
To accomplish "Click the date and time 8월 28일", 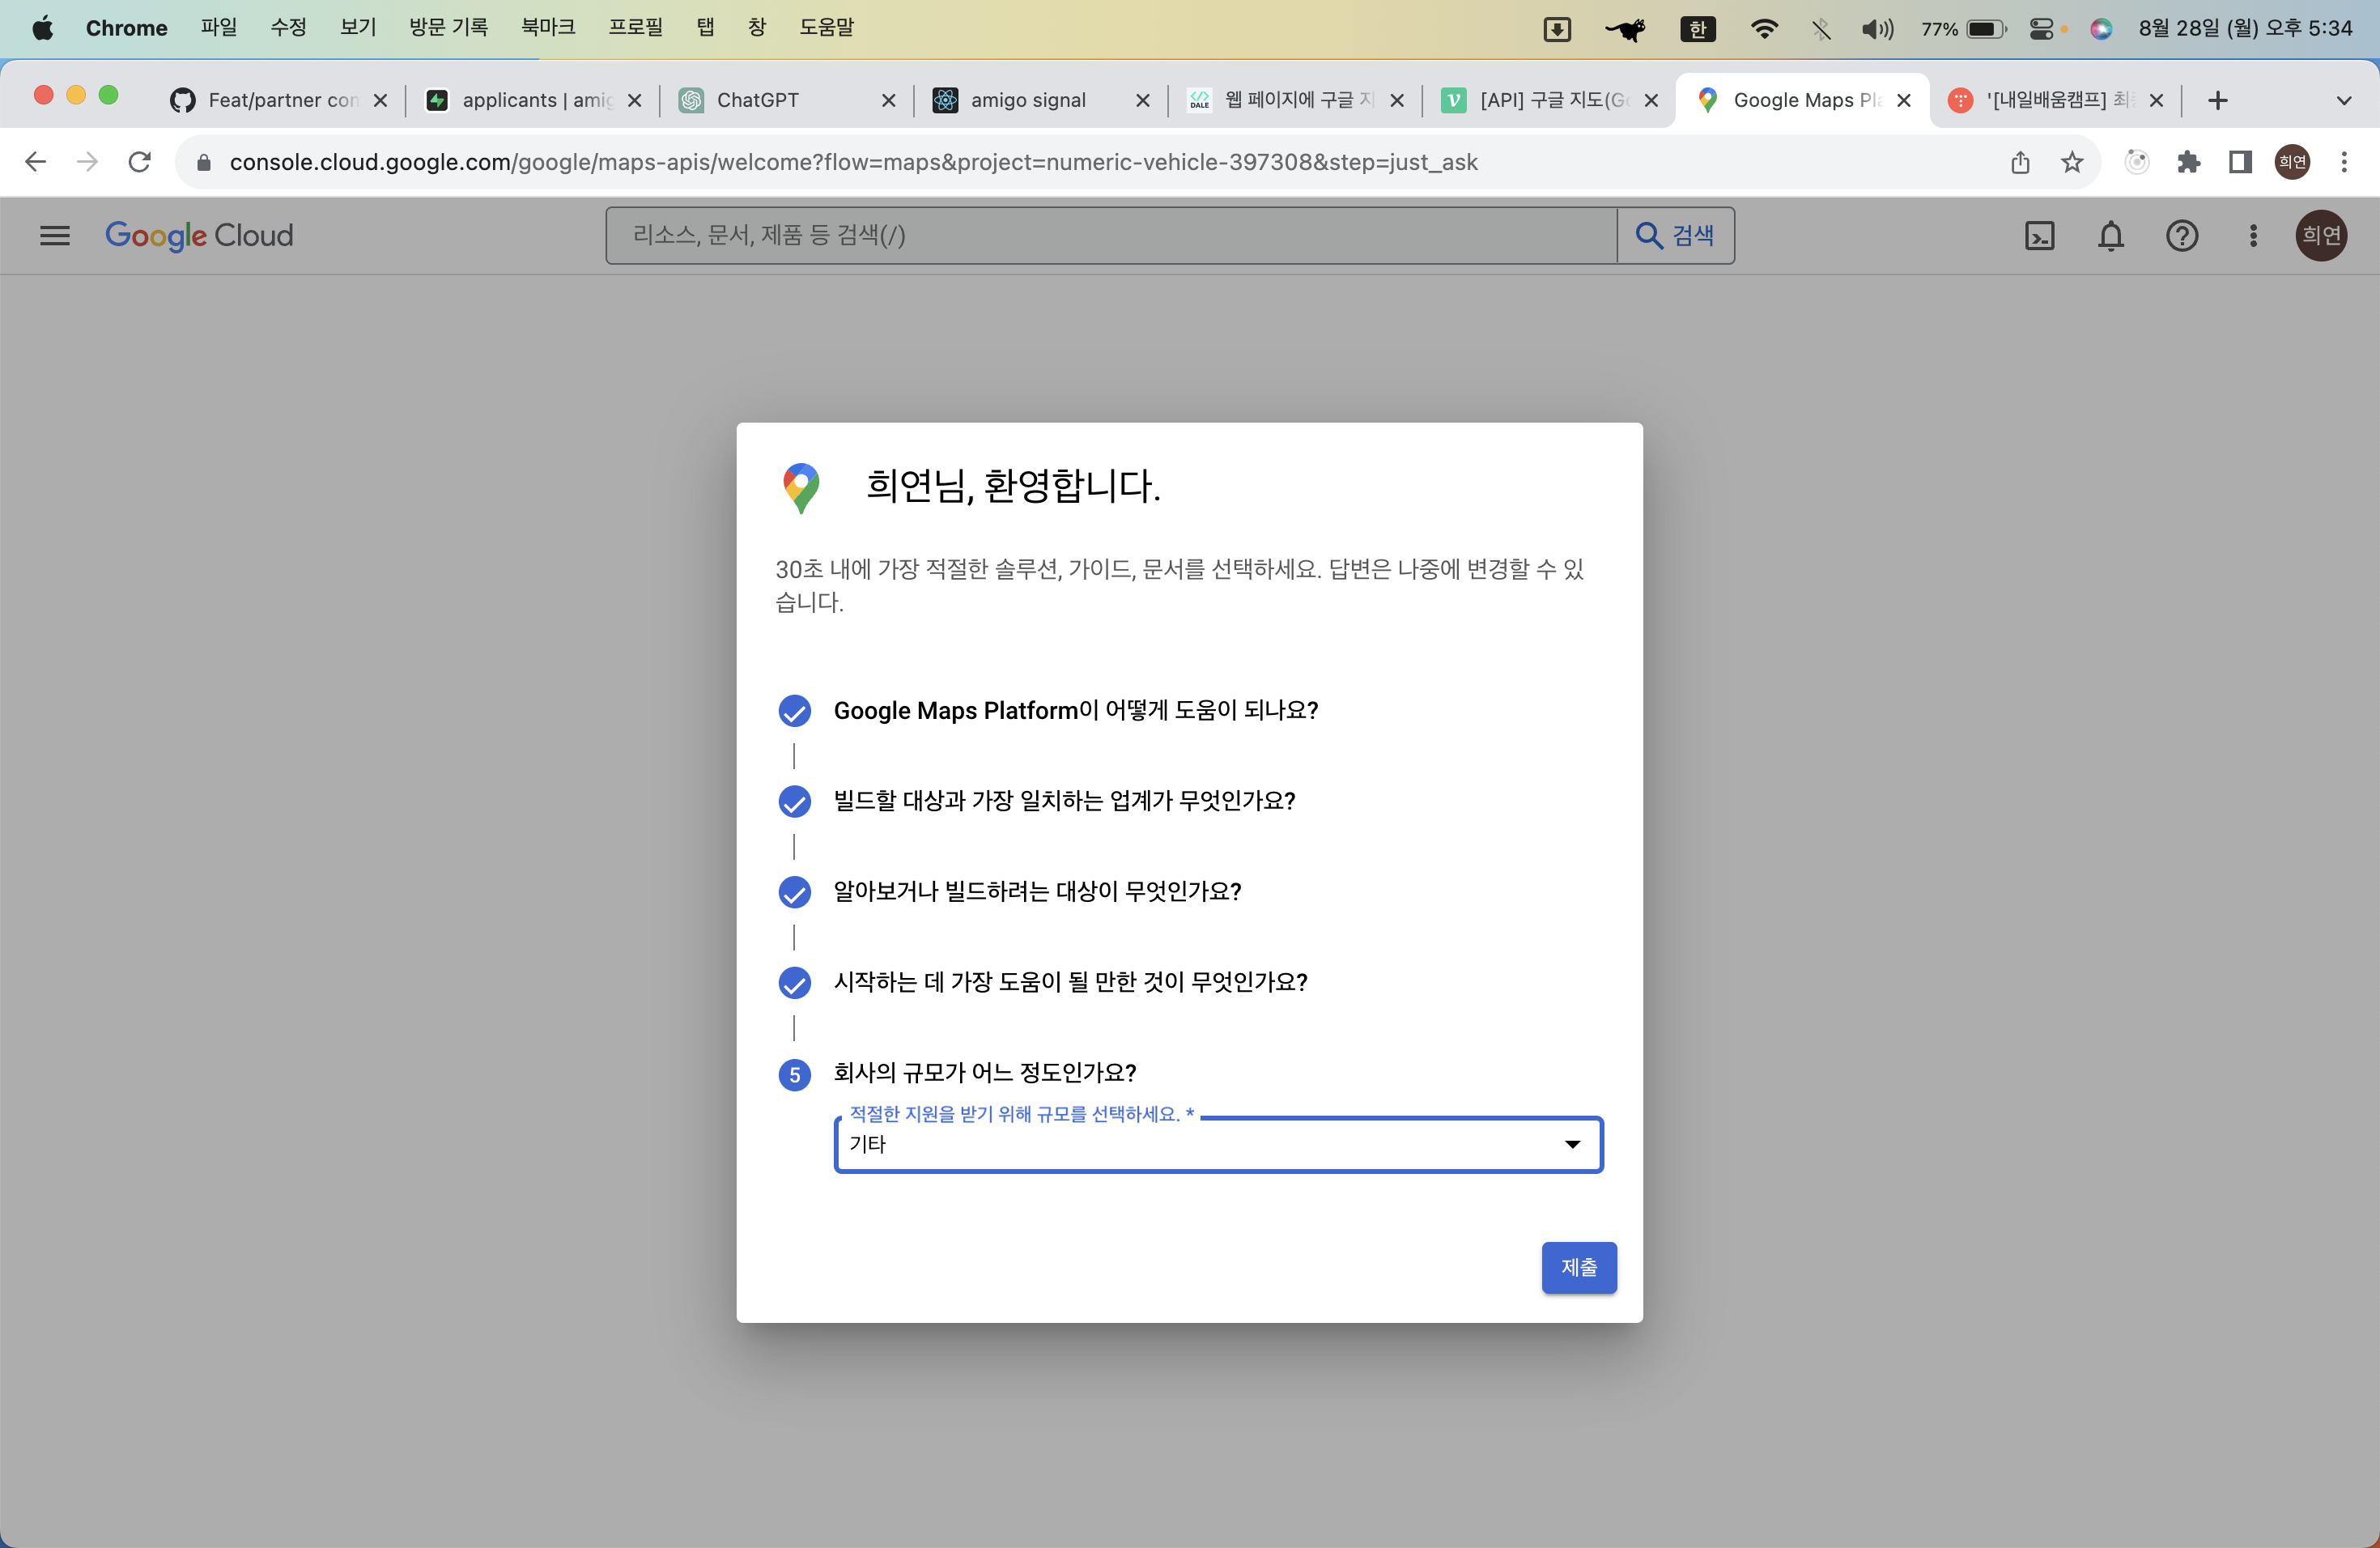I will point(2245,29).
